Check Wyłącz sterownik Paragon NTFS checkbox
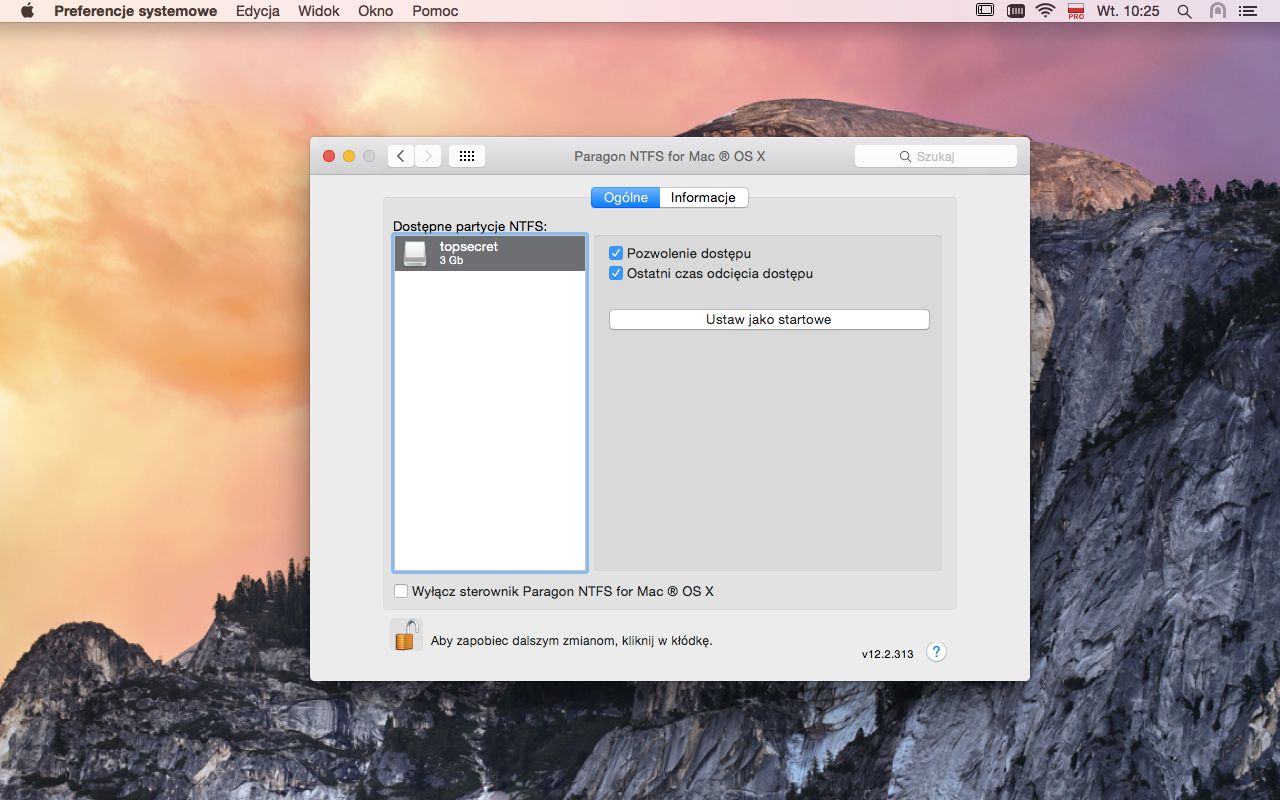The height and width of the screenshot is (800, 1280). tap(401, 591)
